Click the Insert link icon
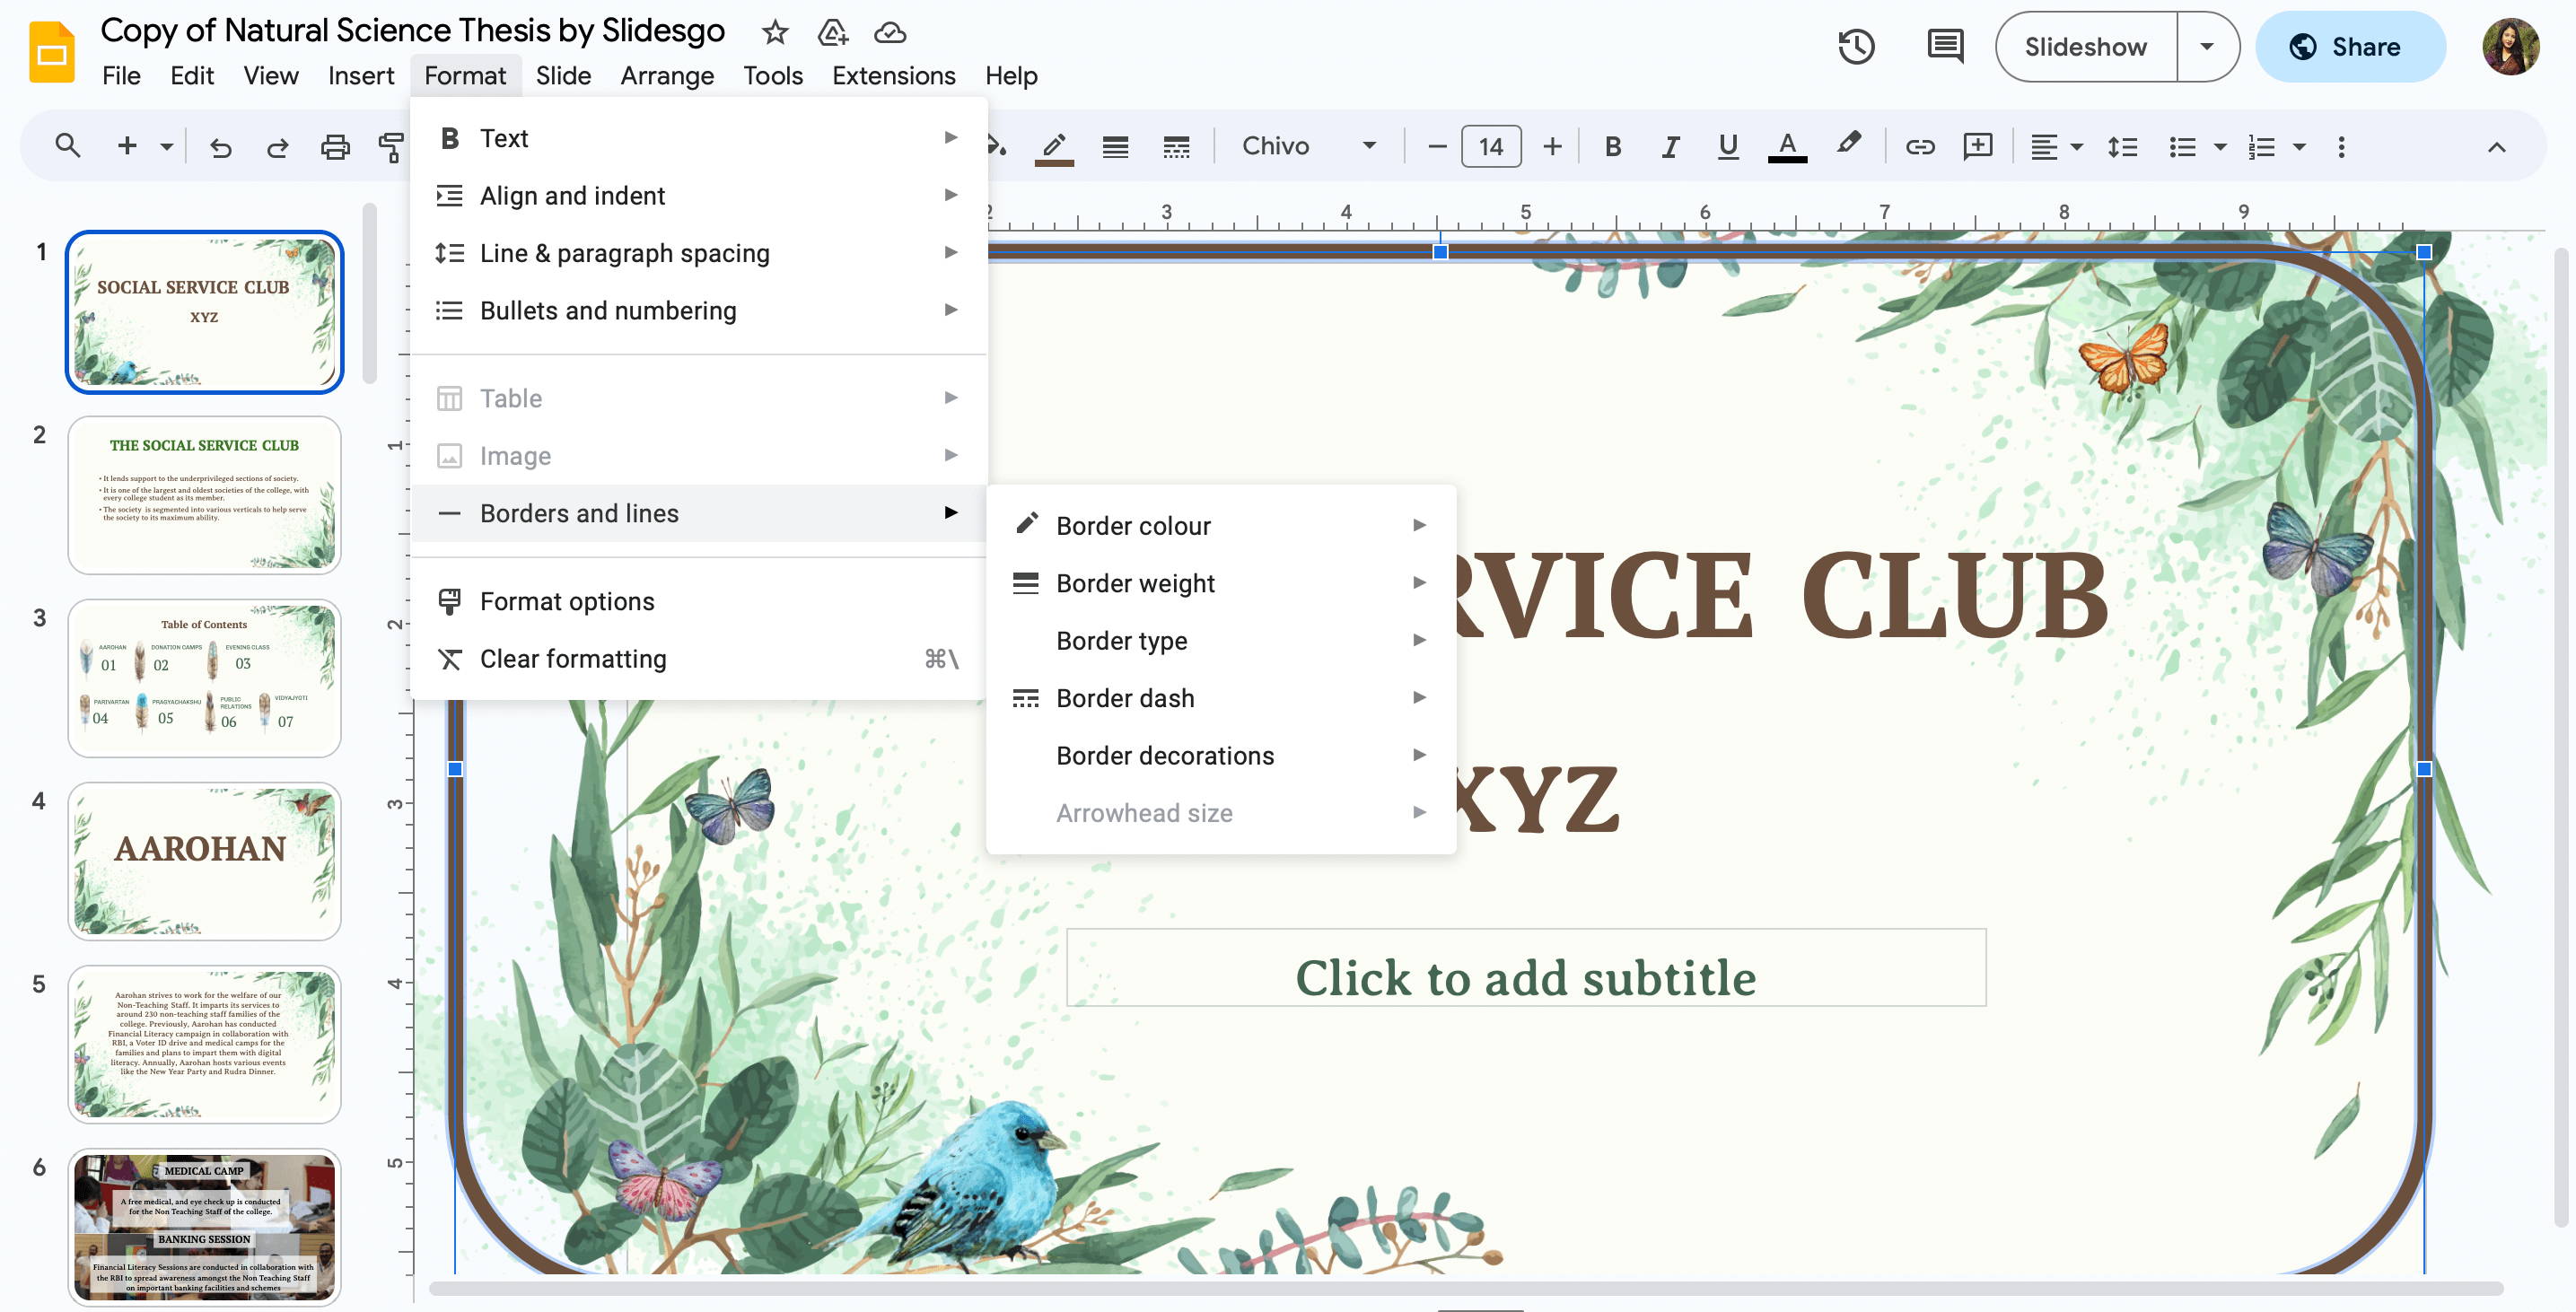 (x=1920, y=147)
